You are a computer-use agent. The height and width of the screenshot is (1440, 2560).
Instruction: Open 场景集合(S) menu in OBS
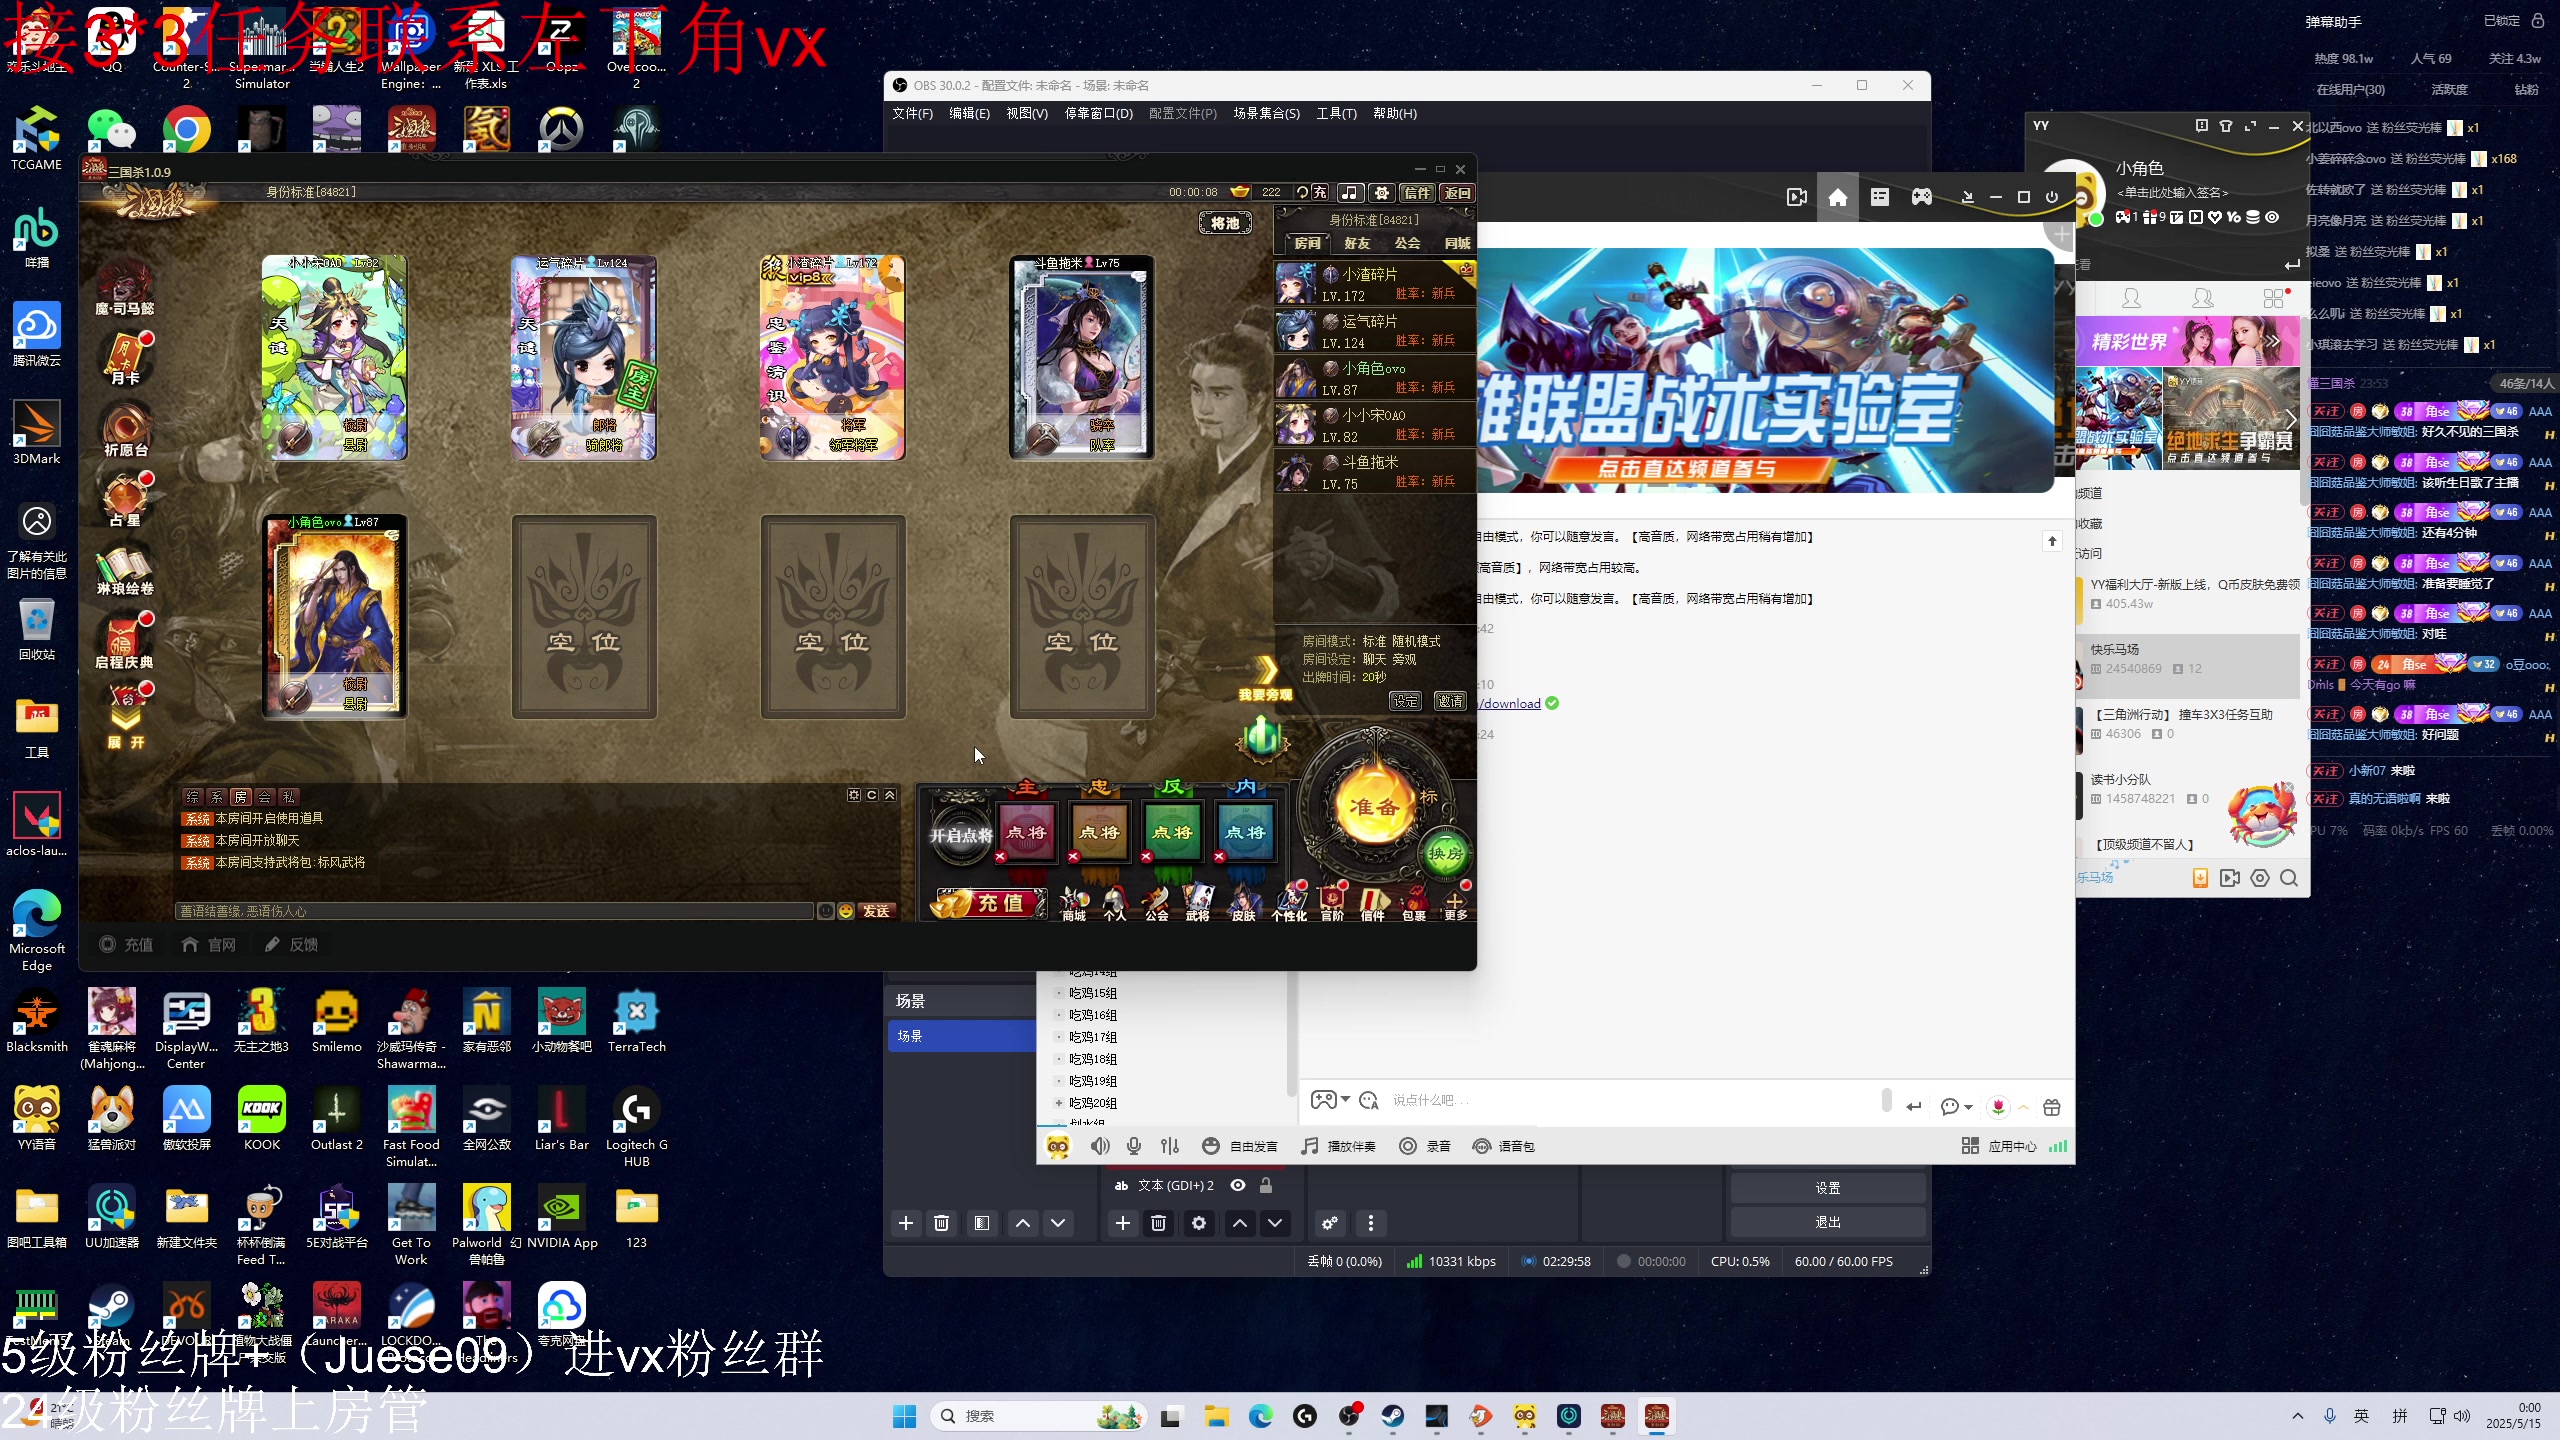1266,113
